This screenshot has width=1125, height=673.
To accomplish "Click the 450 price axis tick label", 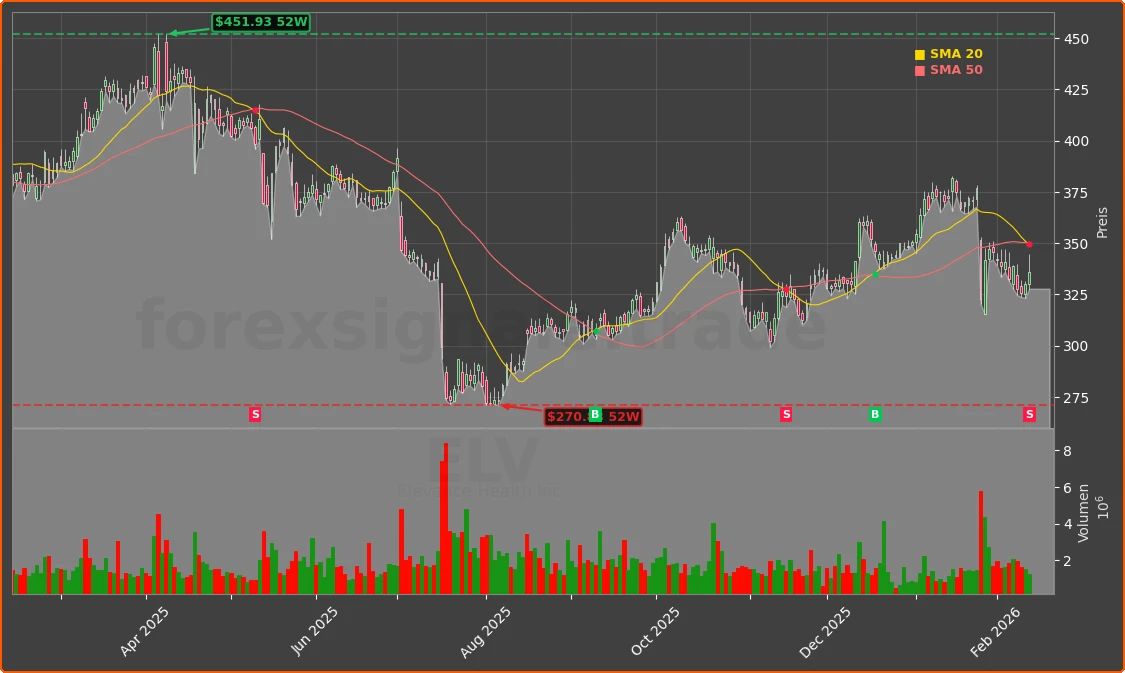I will click(x=1077, y=39).
